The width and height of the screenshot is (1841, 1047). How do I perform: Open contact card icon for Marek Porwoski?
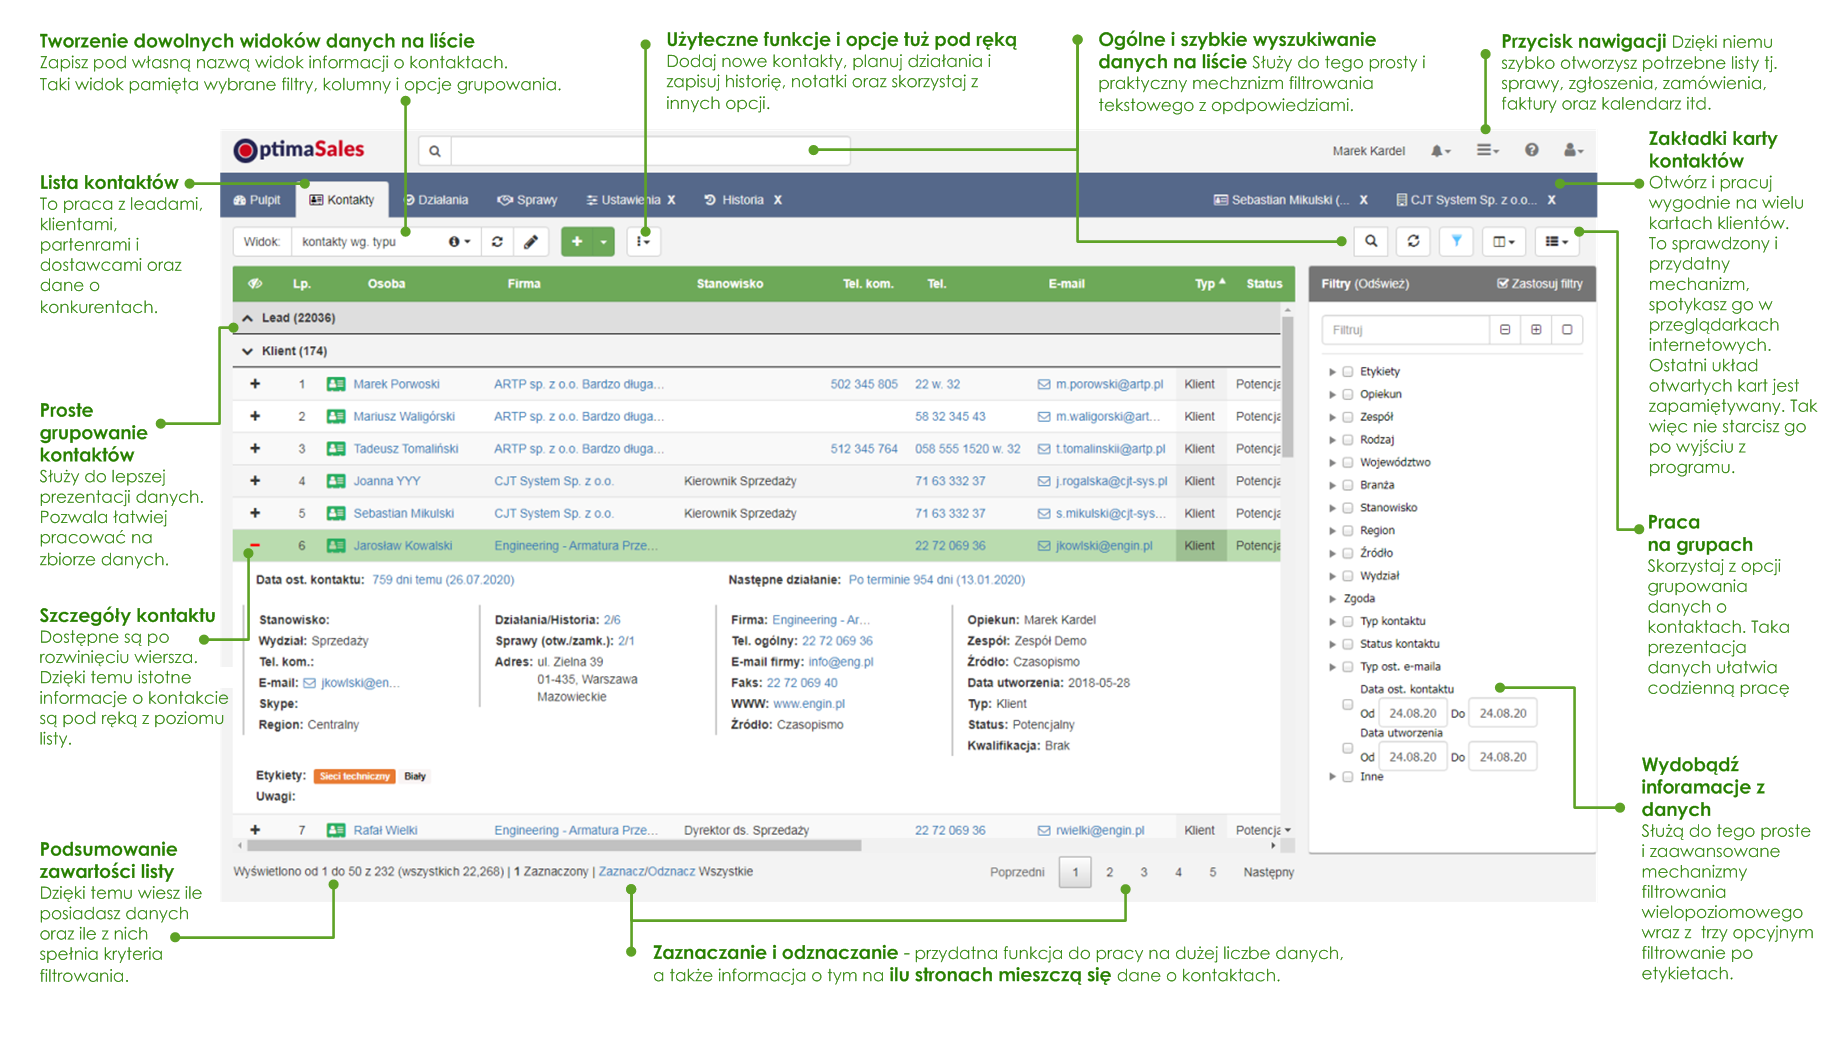[336, 384]
